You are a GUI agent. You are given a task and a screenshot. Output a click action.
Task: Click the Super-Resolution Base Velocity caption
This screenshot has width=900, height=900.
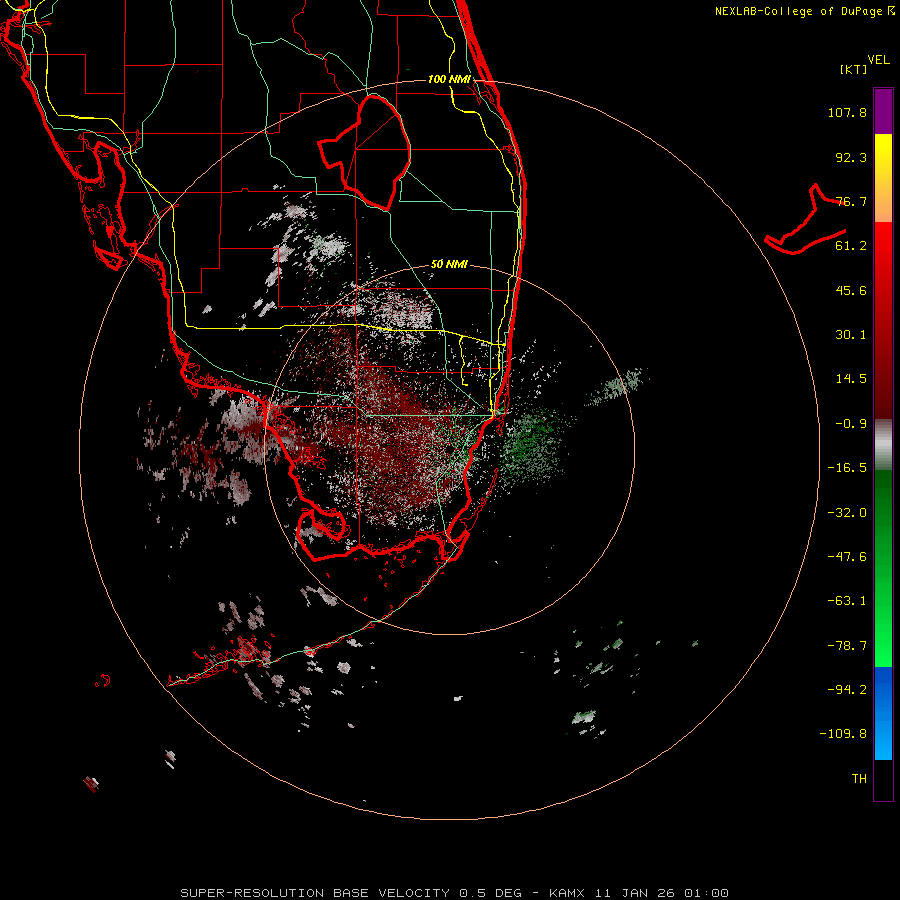point(455,893)
